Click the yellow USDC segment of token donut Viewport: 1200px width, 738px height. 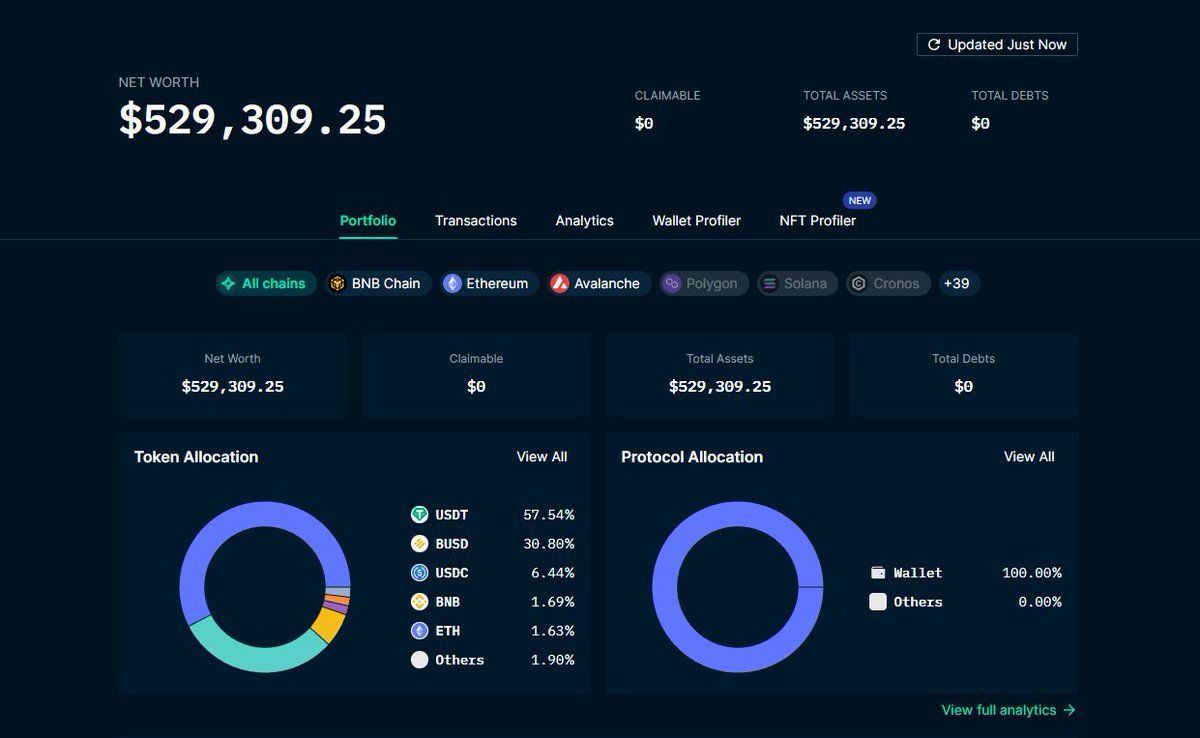pyautogui.click(x=327, y=627)
